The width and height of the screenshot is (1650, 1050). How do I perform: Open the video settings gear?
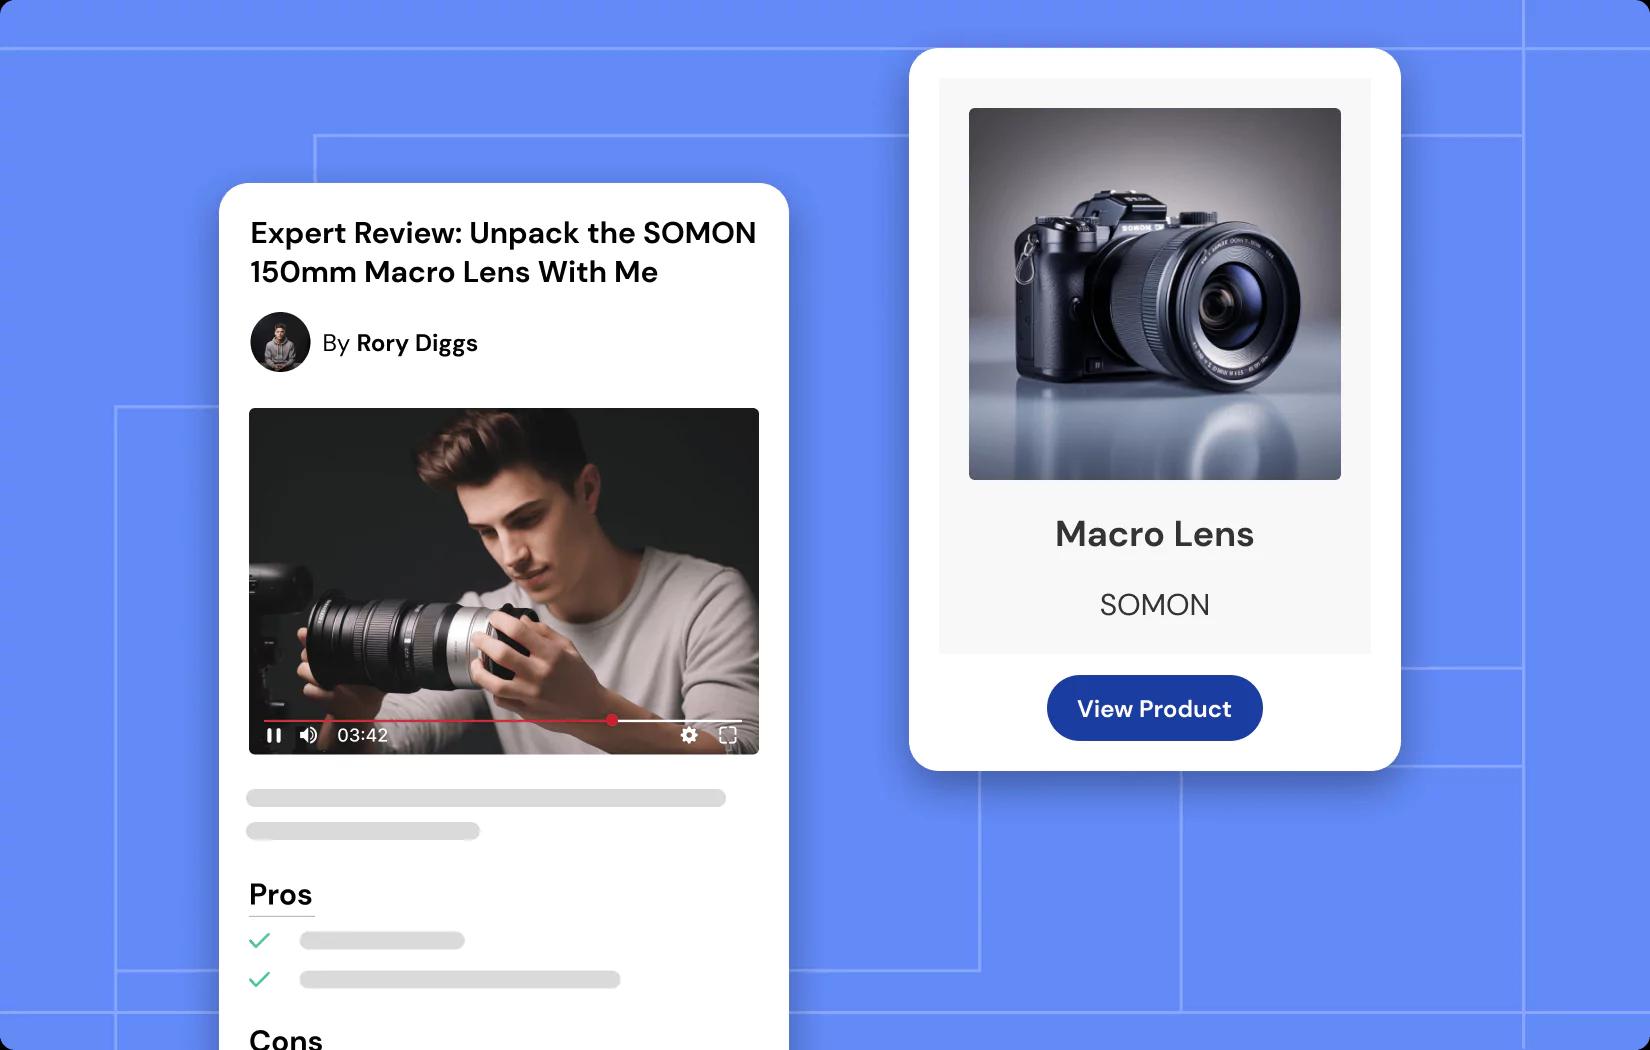pyautogui.click(x=689, y=736)
